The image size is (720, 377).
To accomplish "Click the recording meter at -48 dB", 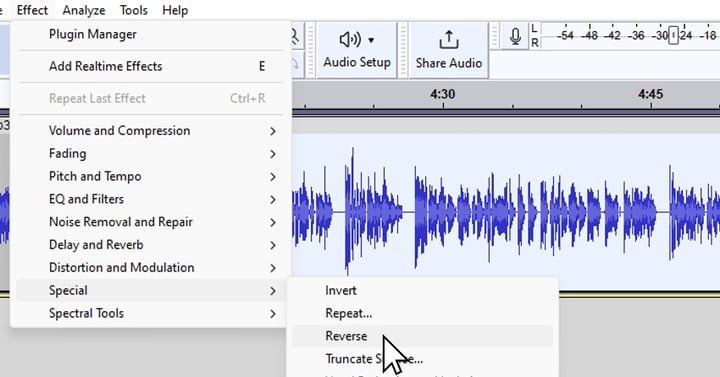I will click(x=589, y=35).
